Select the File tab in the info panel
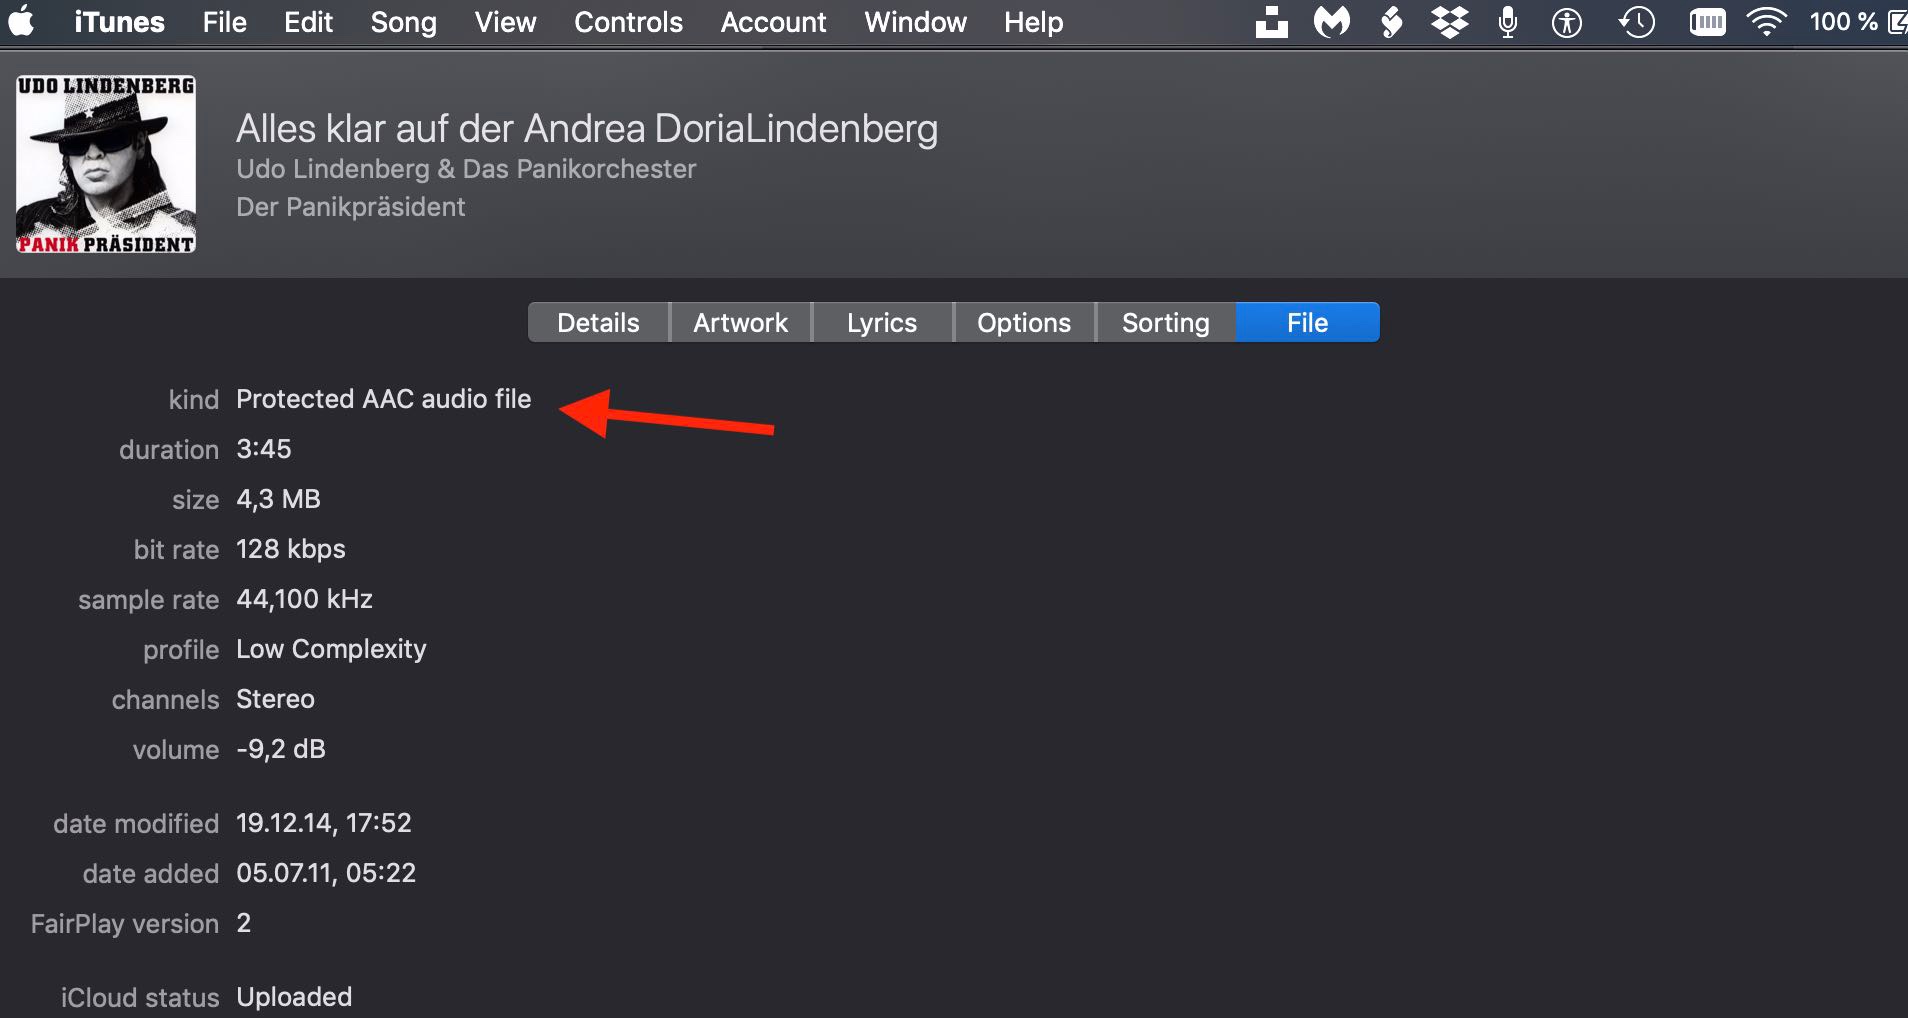Image resolution: width=1908 pixels, height=1018 pixels. (1308, 322)
